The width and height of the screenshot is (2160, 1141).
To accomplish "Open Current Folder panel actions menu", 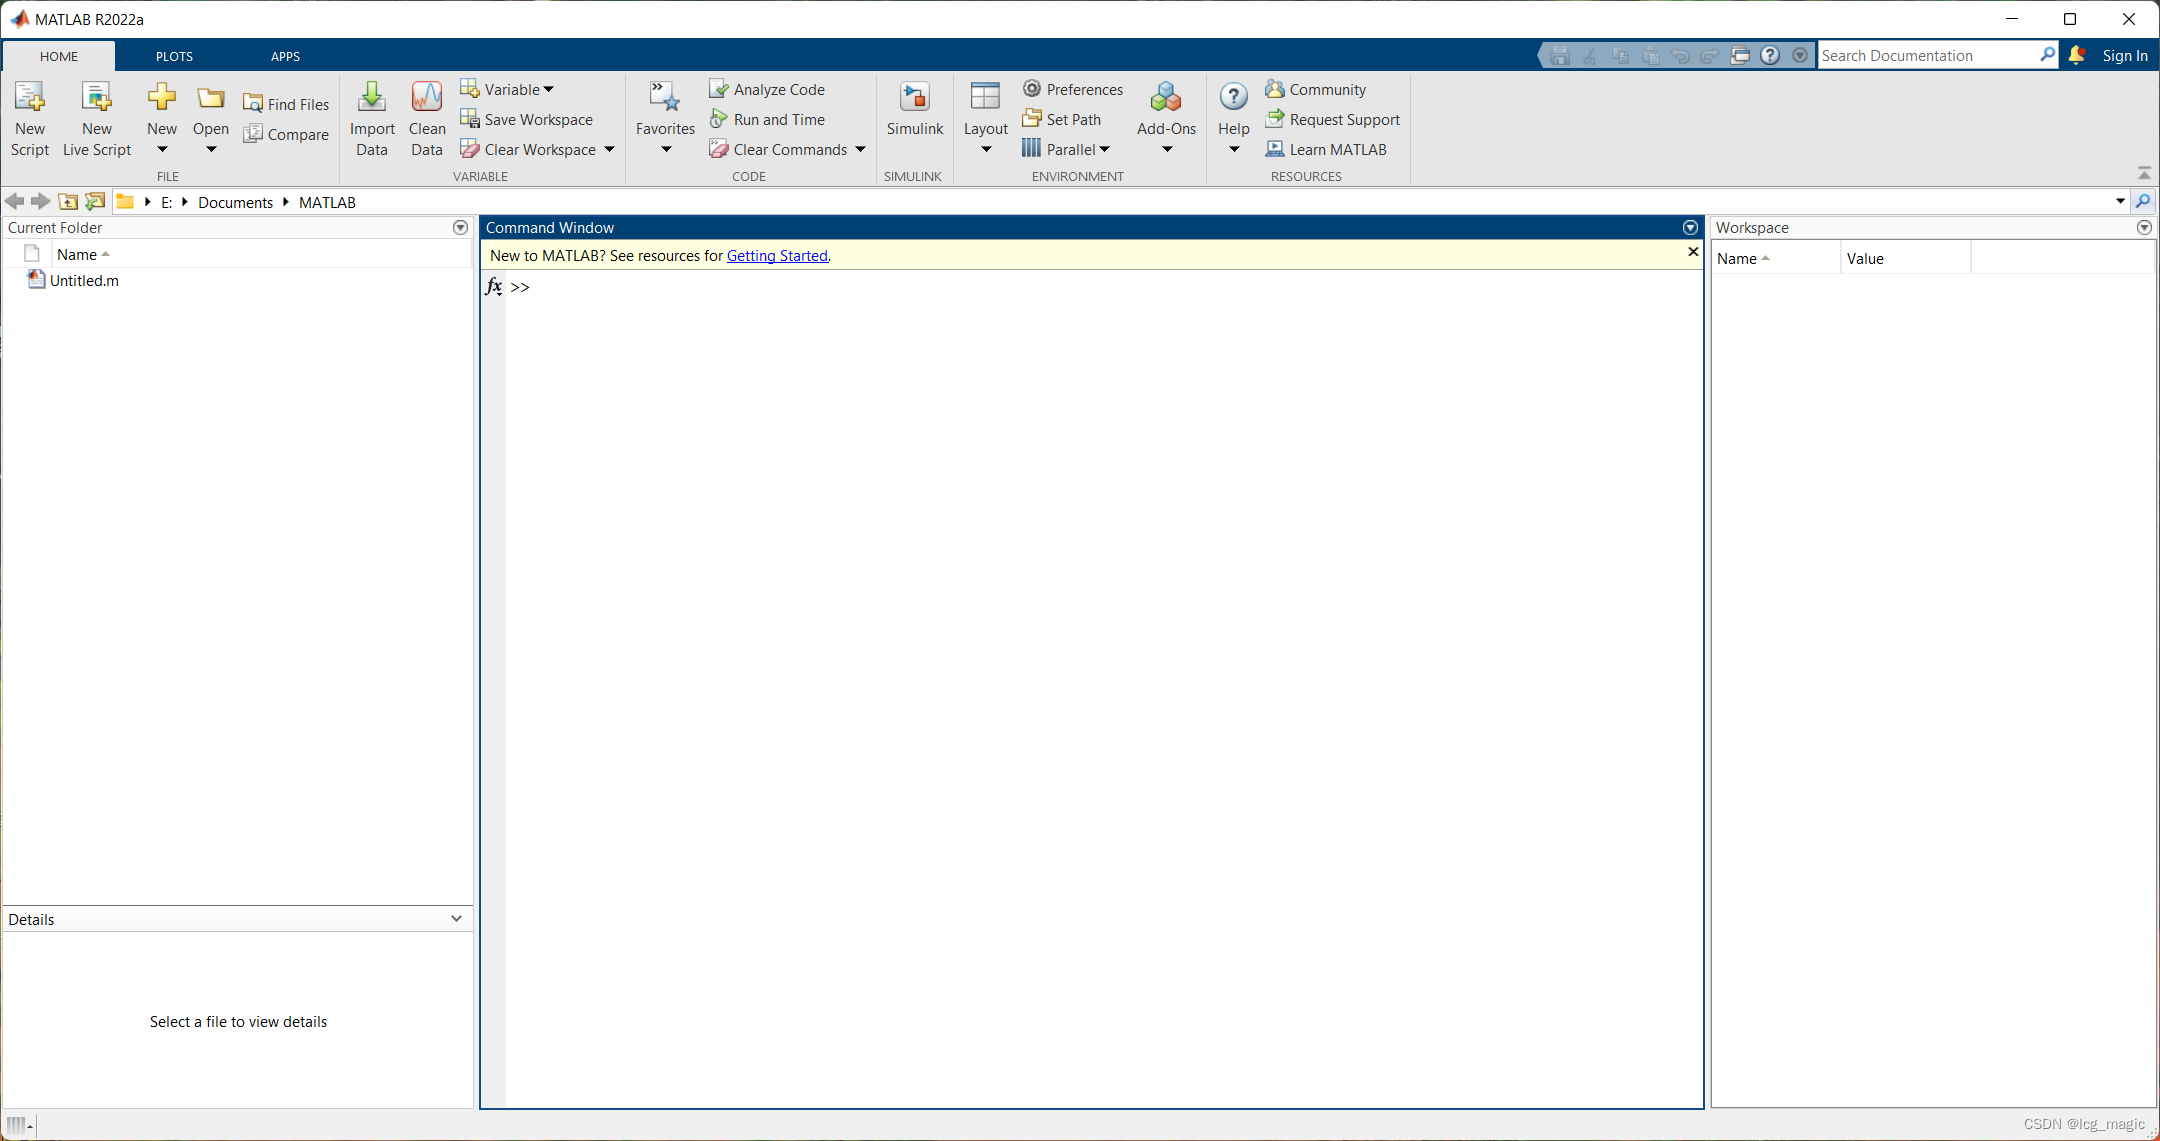I will 460,227.
